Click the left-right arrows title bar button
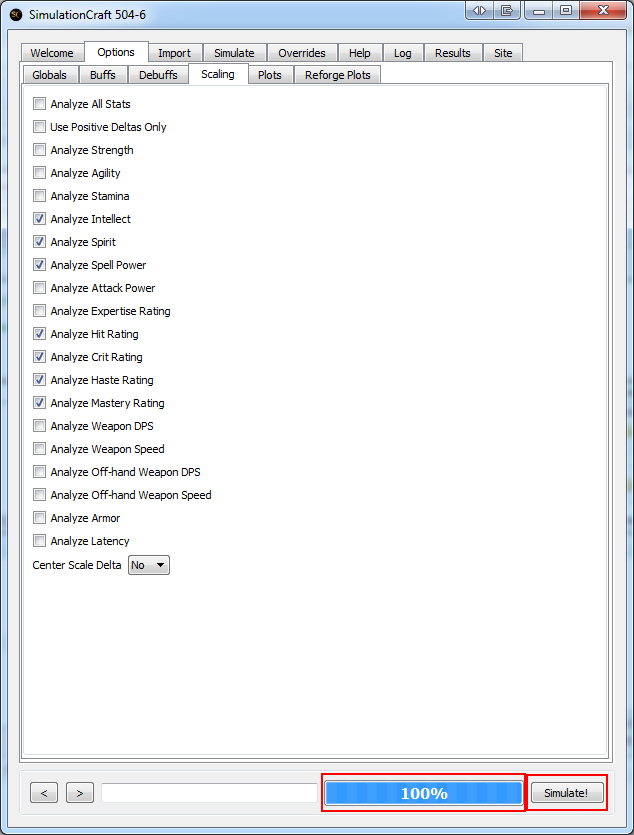 (x=480, y=11)
